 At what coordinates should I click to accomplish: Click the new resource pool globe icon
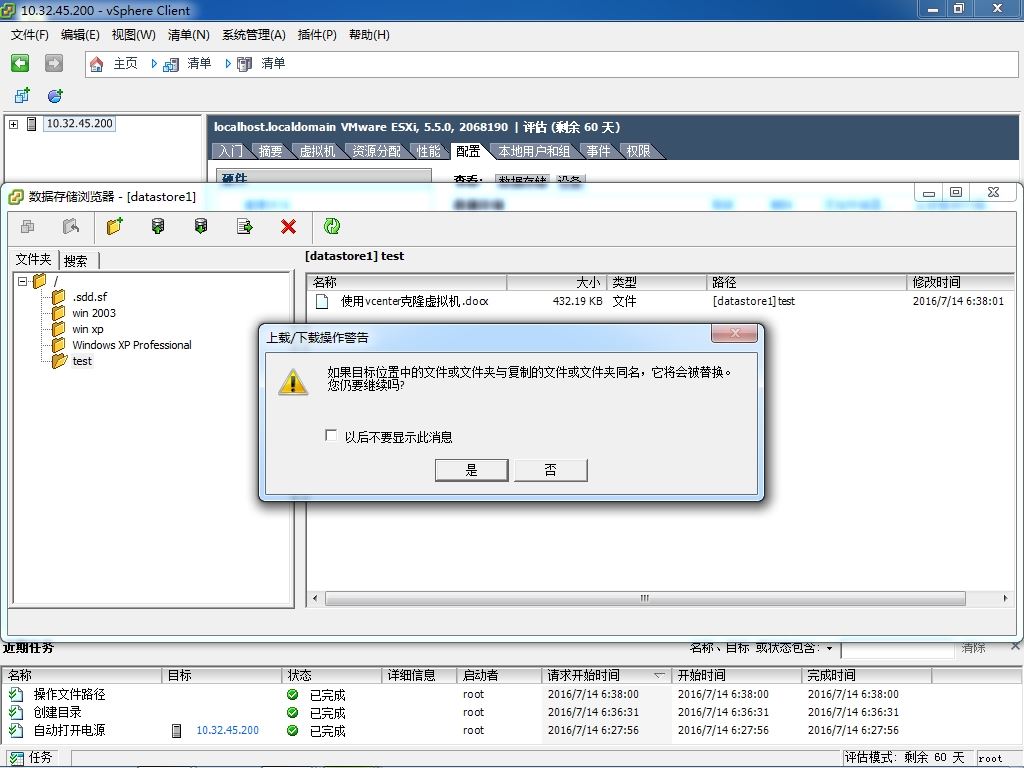pyautogui.click(x=56, y=96)
